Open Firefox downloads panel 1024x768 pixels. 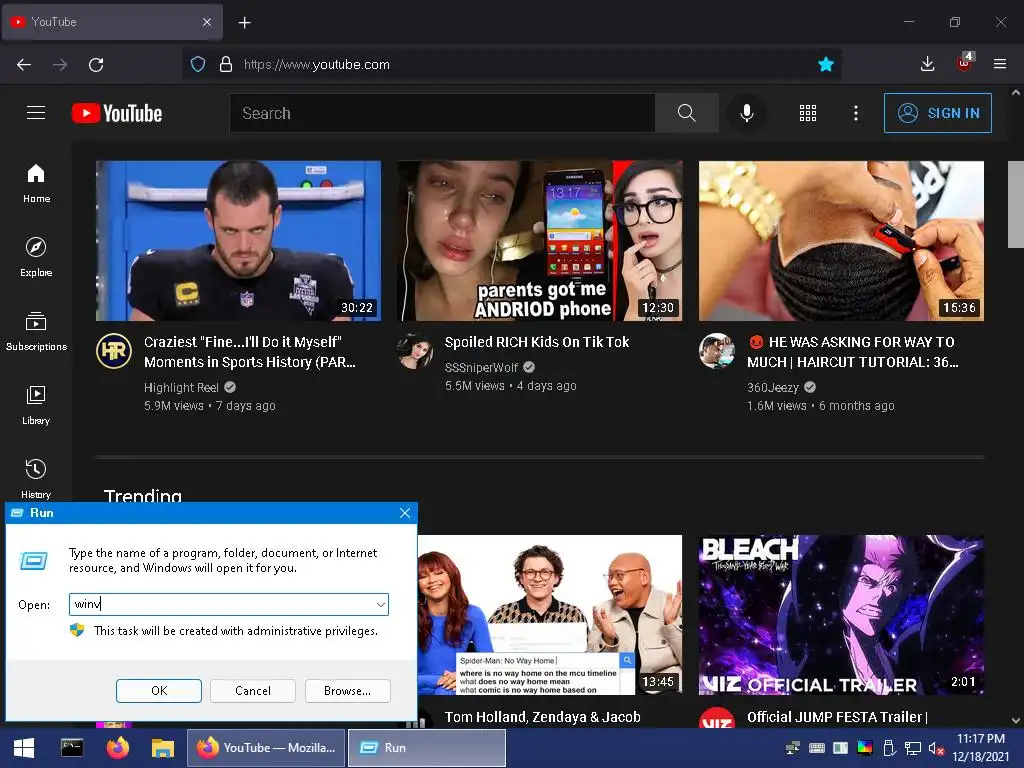click(927, 64)
